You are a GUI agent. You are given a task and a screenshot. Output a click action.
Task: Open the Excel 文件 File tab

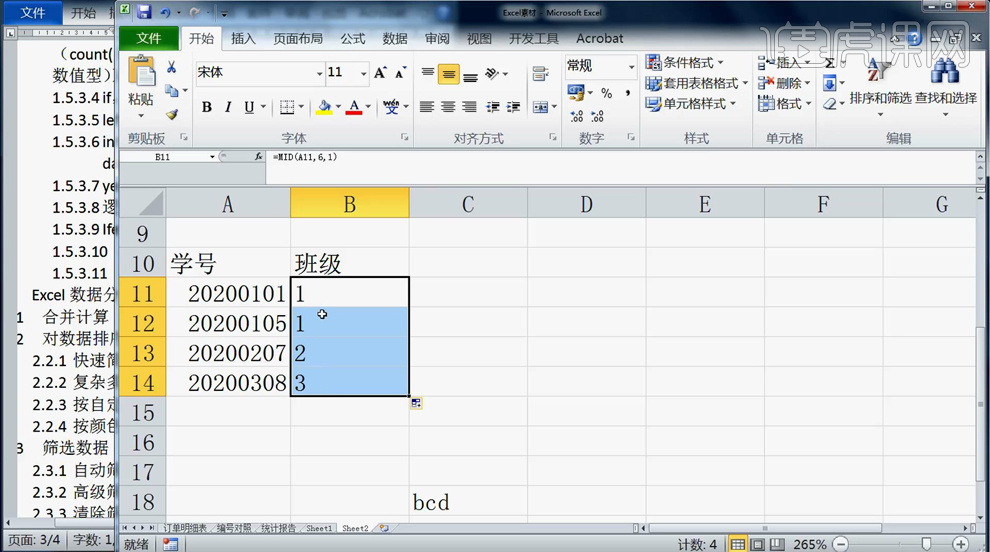point(148,38)
